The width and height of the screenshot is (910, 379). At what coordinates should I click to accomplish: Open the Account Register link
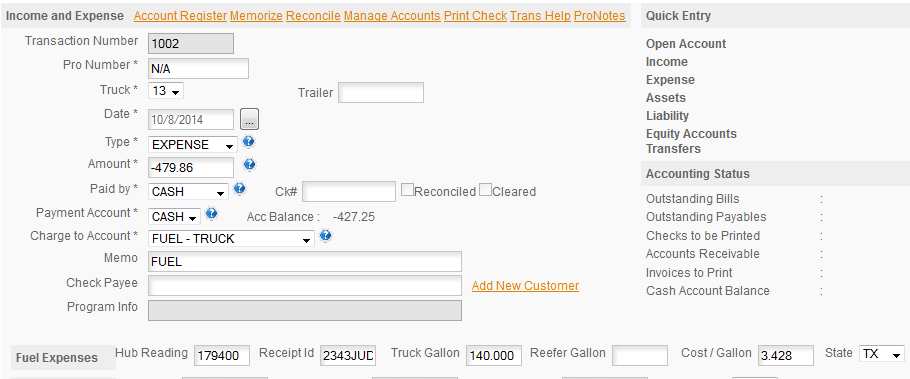(x=180, y=16)
